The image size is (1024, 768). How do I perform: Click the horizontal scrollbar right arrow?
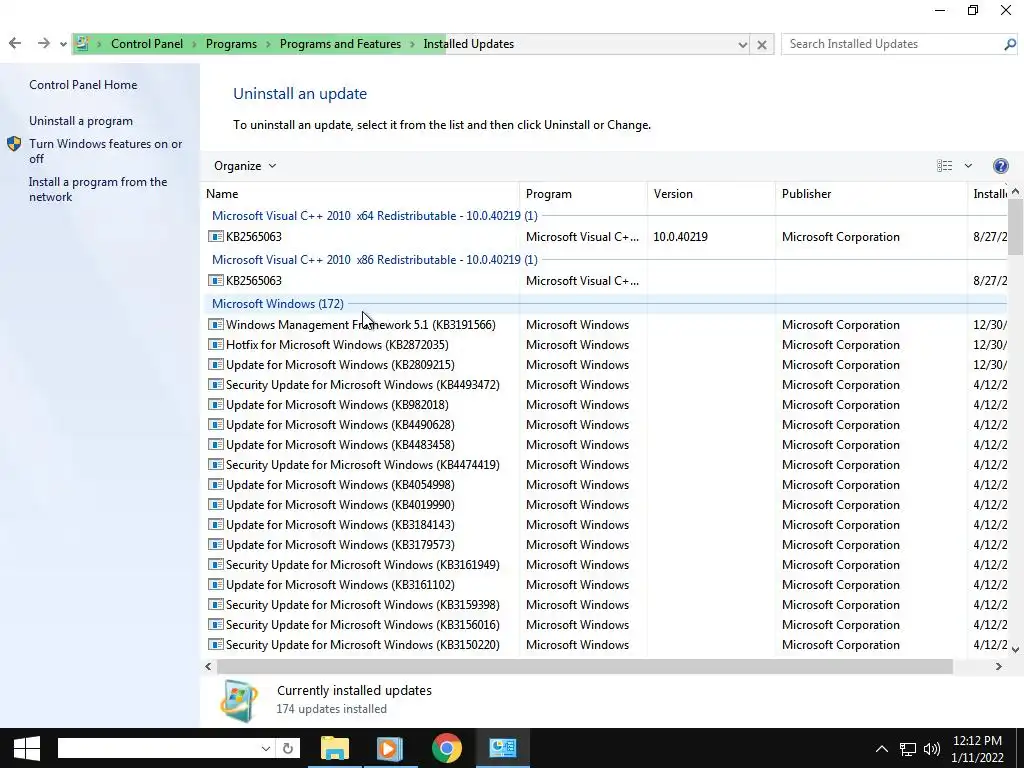tap(999, 666)
